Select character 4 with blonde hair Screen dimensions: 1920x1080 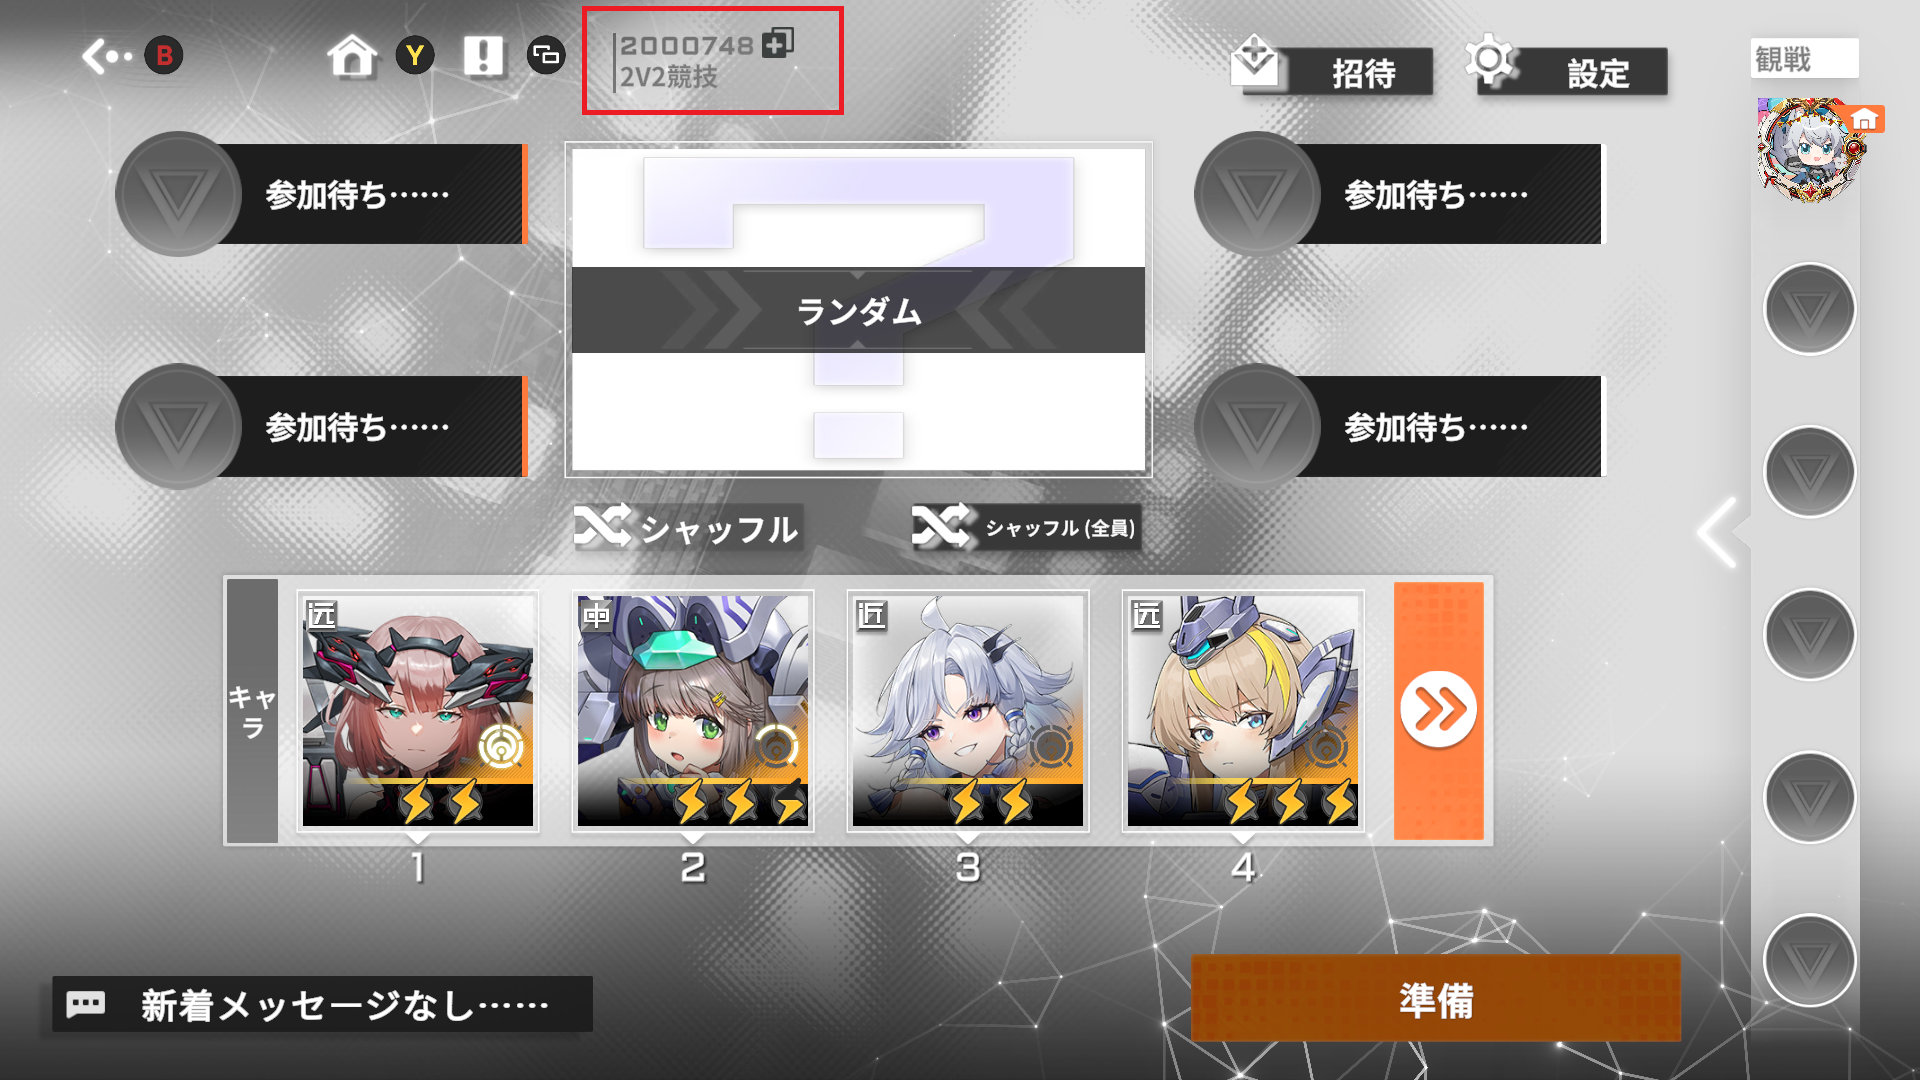click(1243, 711)
